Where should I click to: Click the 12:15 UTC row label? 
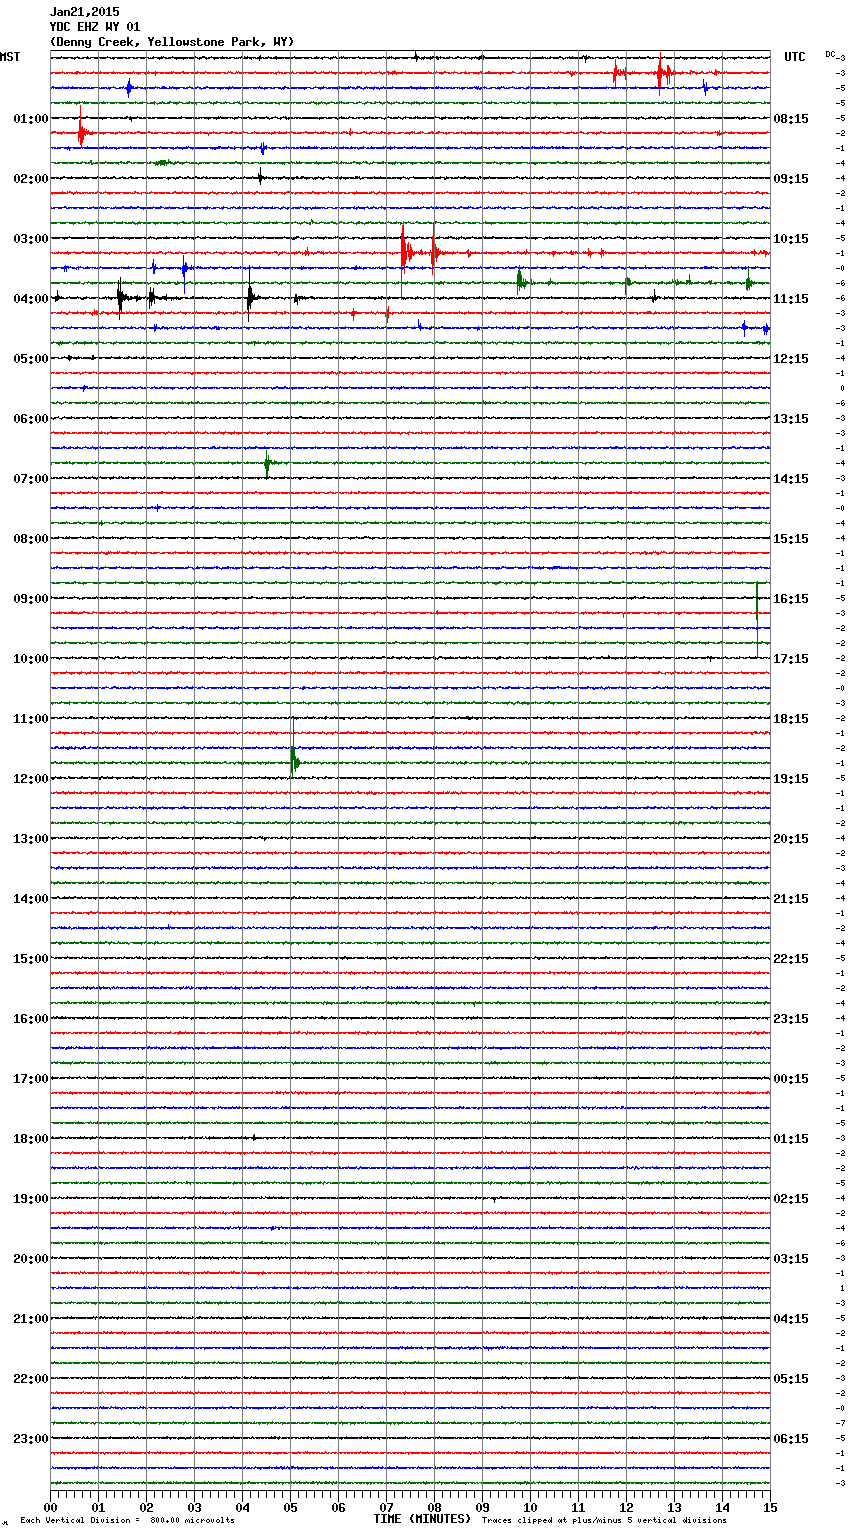[791, 359]
